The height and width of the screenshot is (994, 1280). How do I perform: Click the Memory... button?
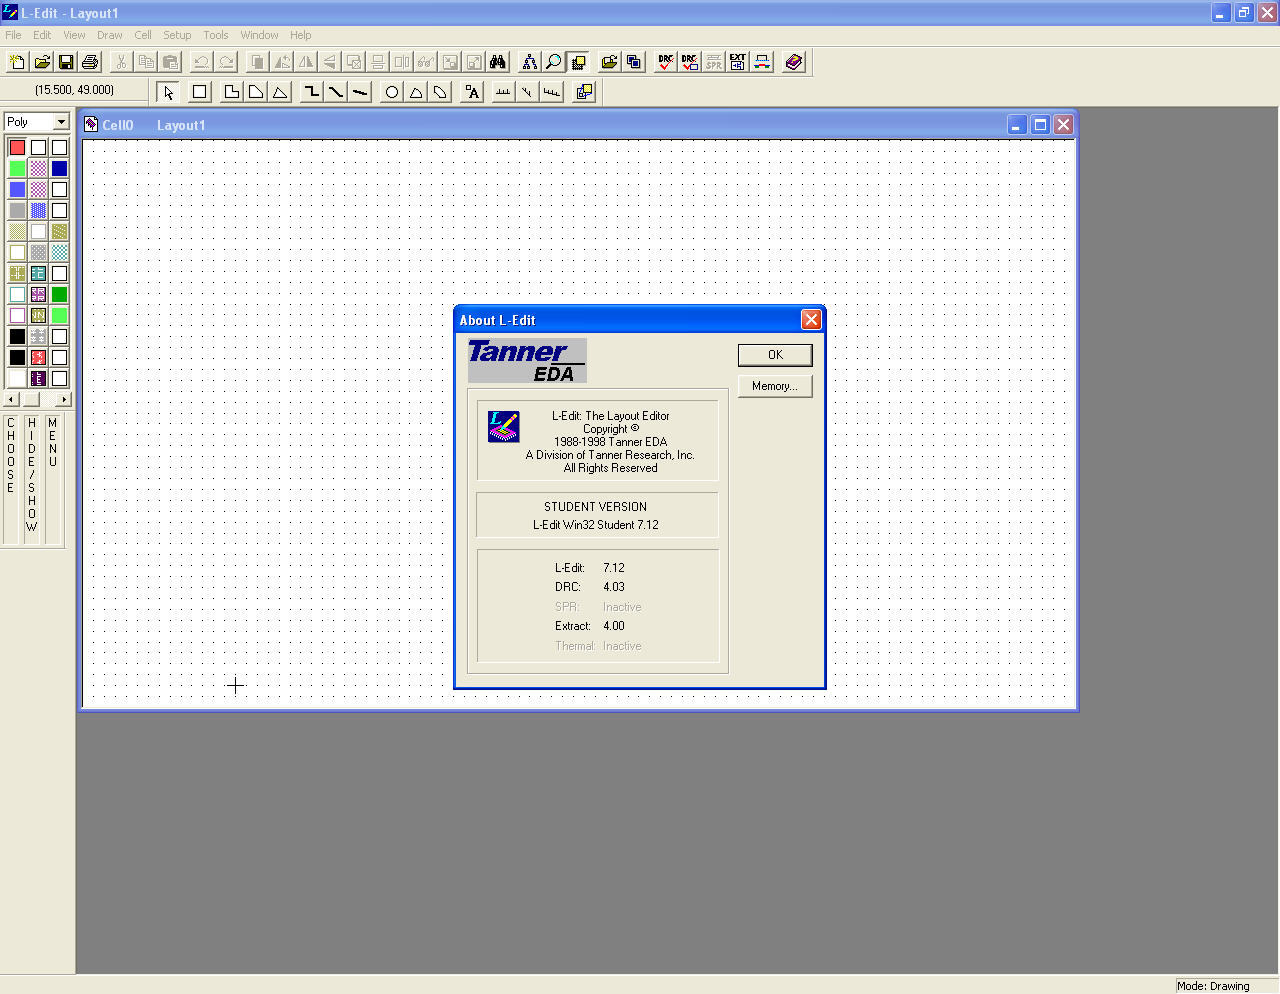click(x=775, y=386)
